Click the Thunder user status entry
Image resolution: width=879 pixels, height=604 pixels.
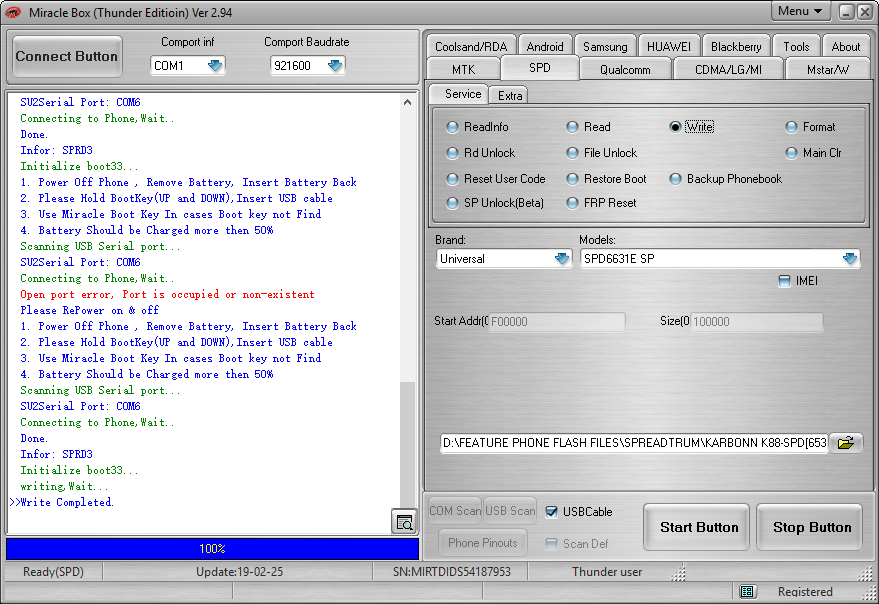607,571
